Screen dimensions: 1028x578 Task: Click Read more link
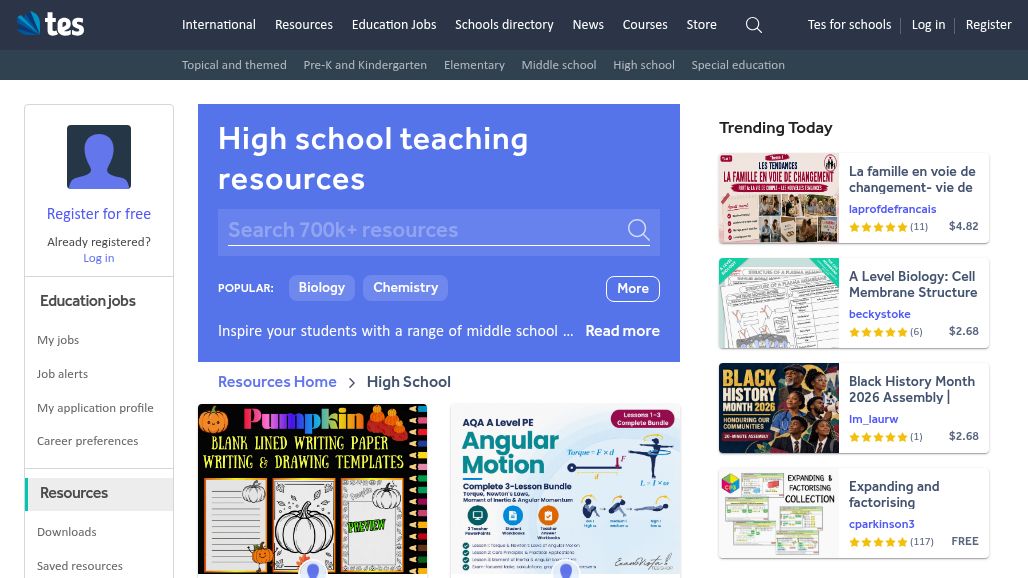622,331
